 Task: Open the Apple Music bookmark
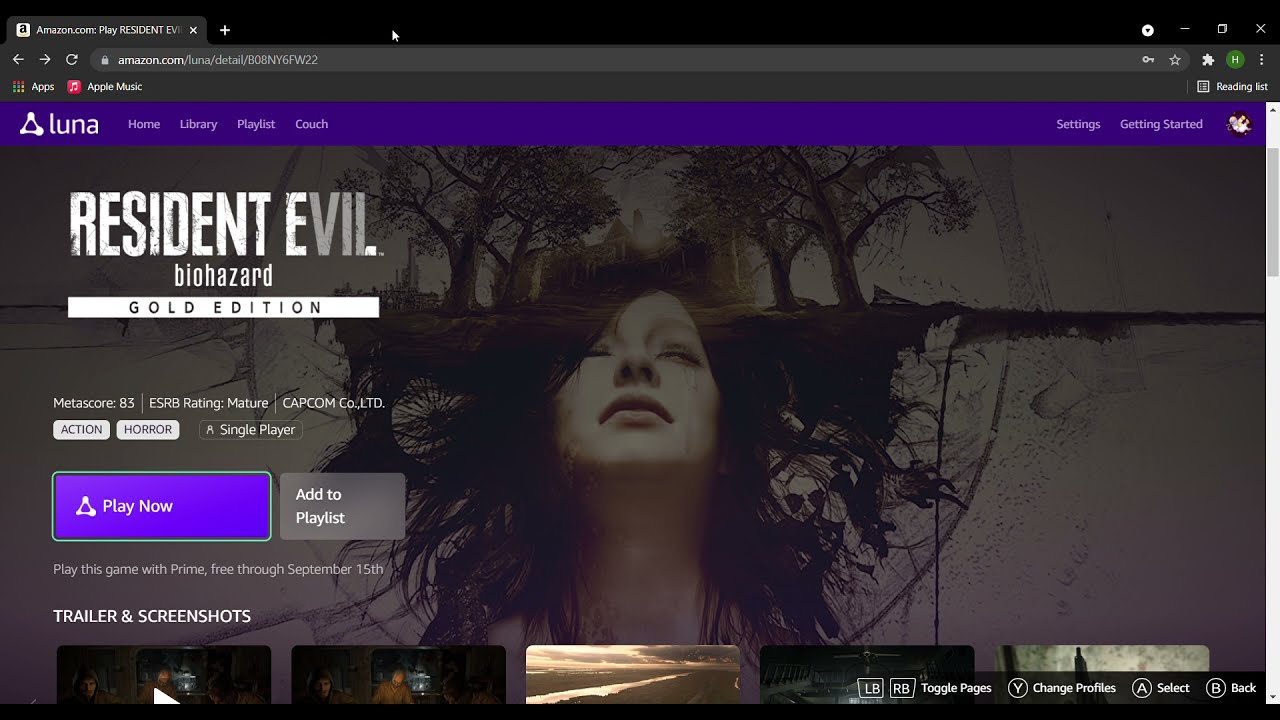[x=105, y=87]
